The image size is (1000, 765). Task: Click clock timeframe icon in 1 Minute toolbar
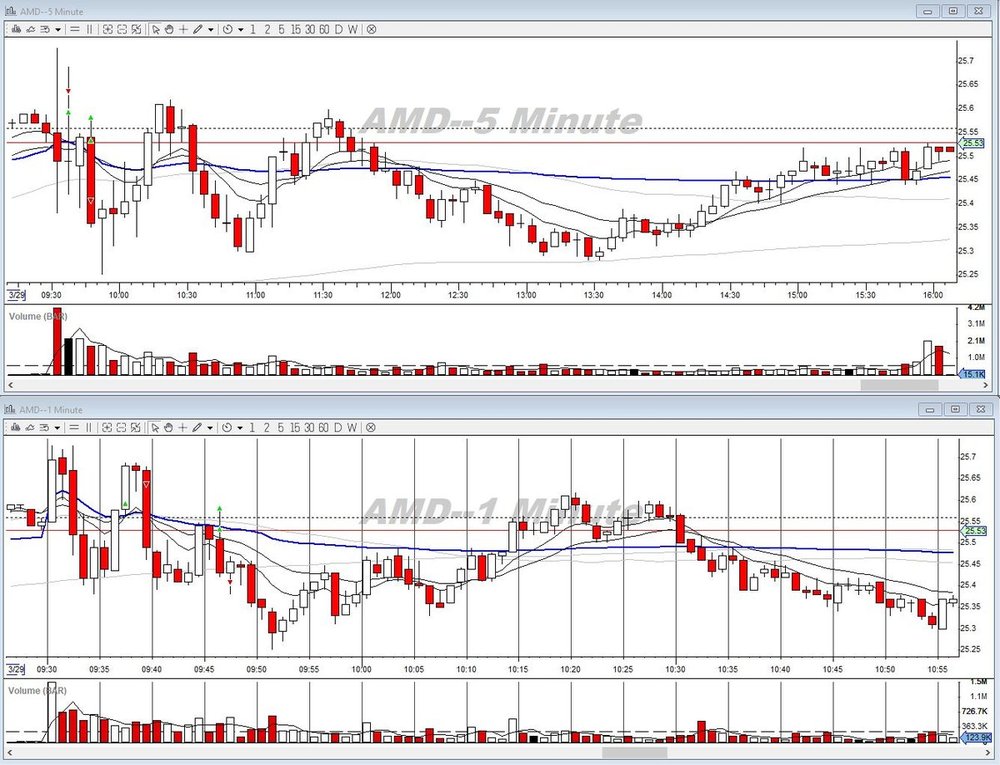pos(227,427)
